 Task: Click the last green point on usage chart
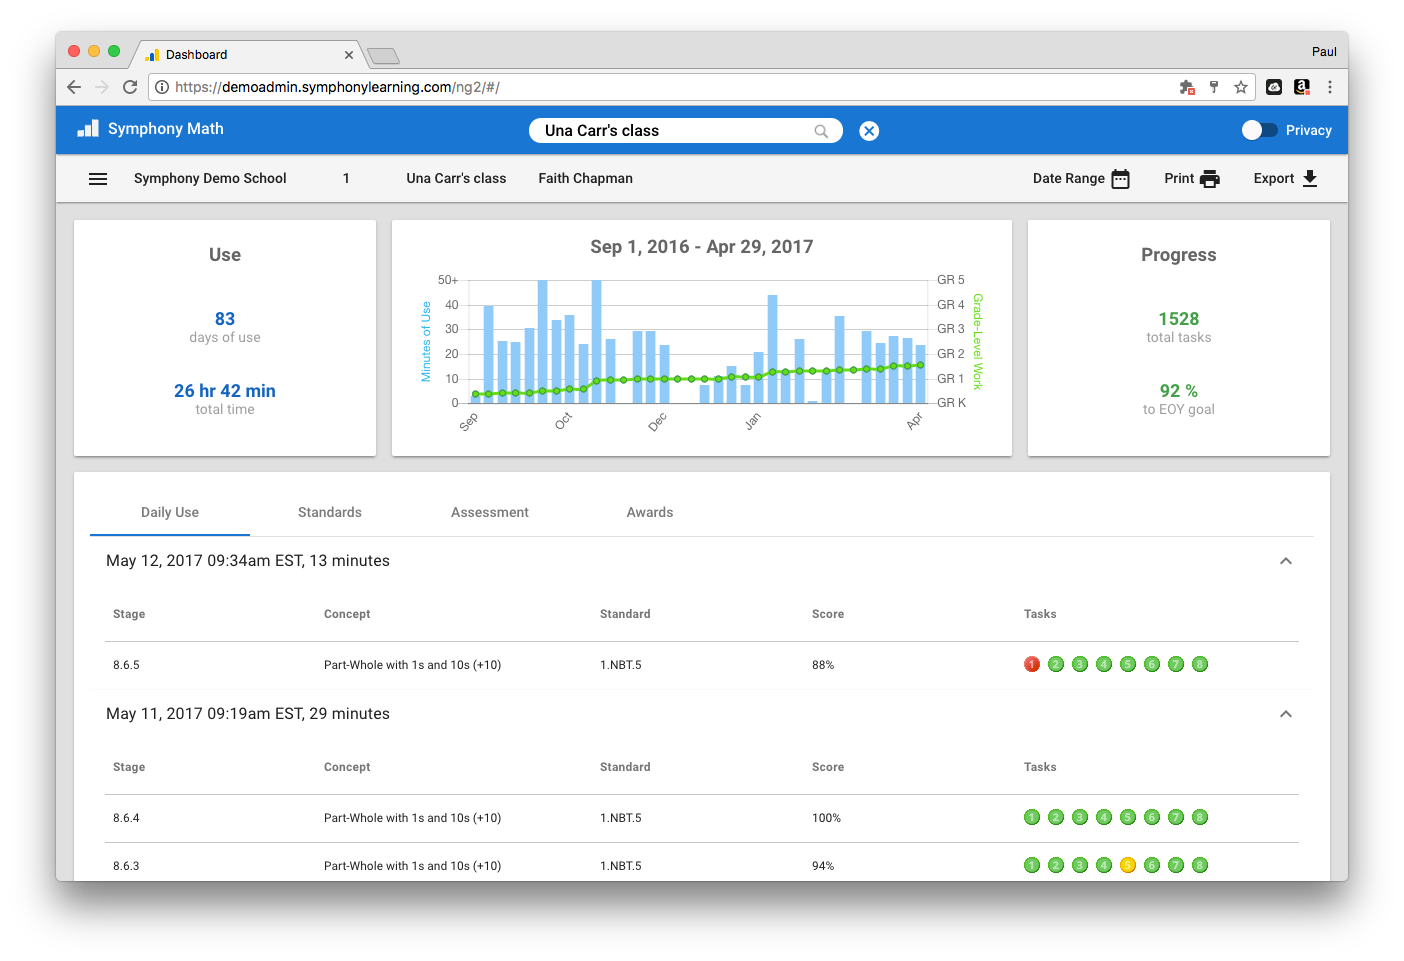pyautogui.click(x=920, y=365)
